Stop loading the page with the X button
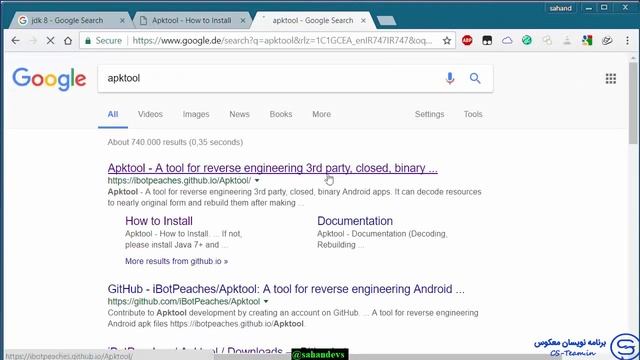The image size is (640, 360). pos(50,40)
